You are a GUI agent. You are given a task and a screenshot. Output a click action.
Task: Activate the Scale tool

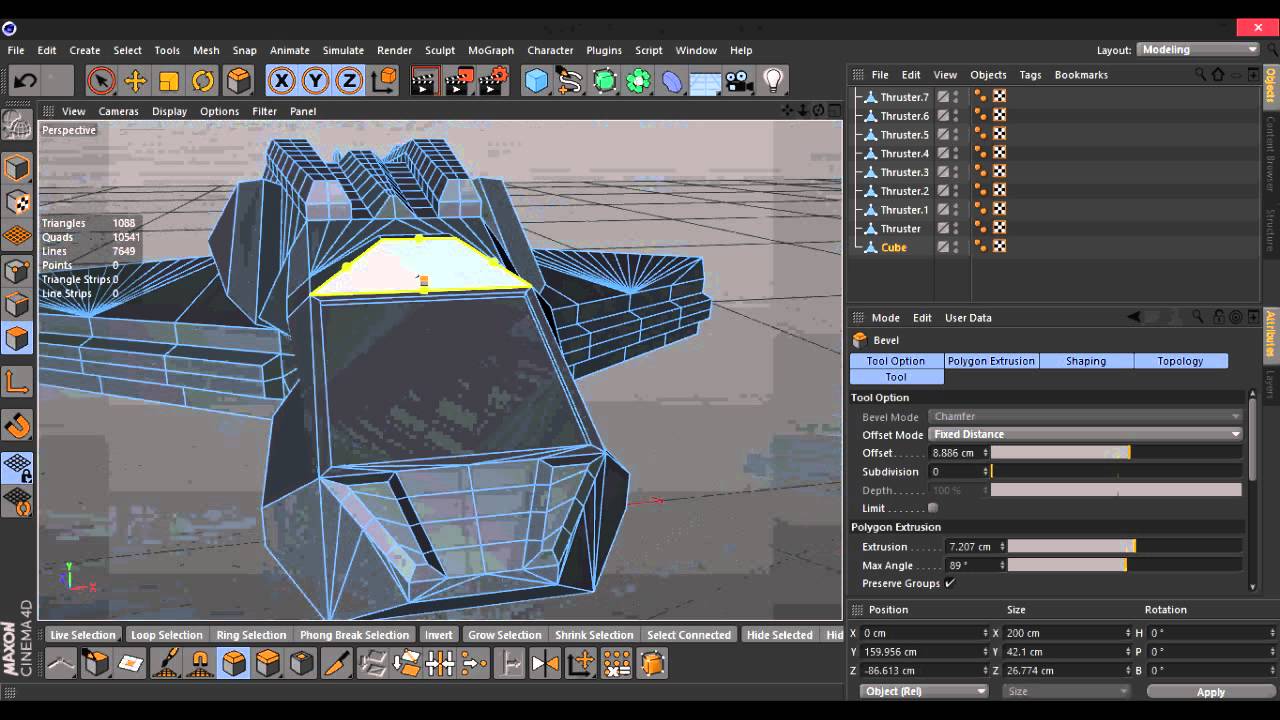pyautogui.click(x=169, y=81)
